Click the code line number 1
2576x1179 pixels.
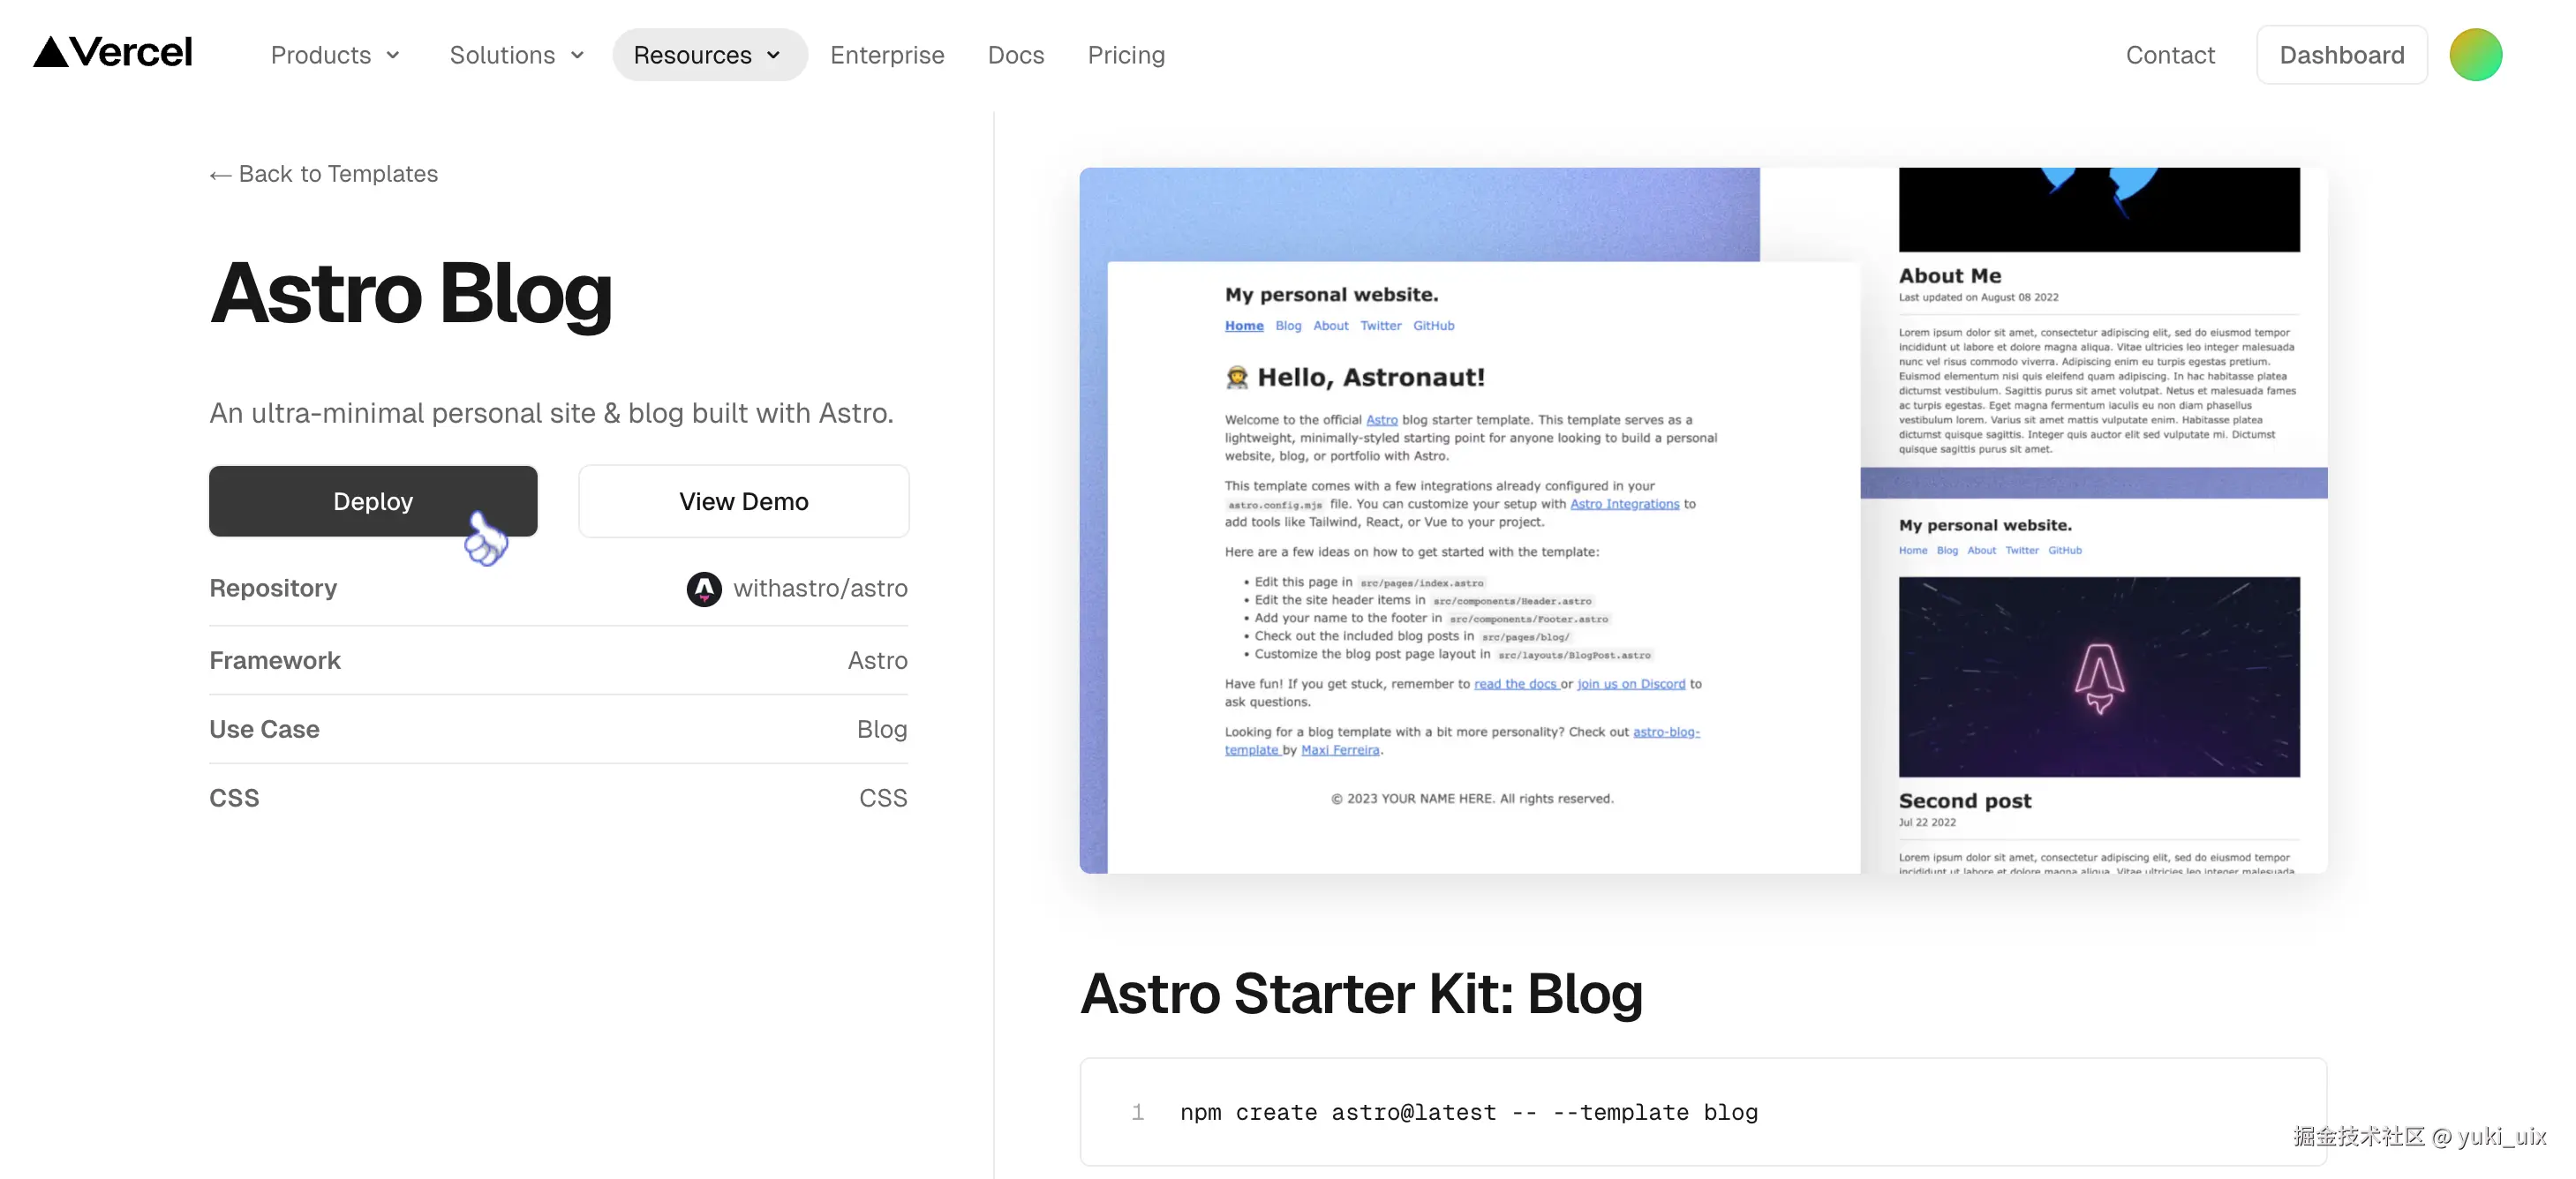(x=1137, y=1112)
